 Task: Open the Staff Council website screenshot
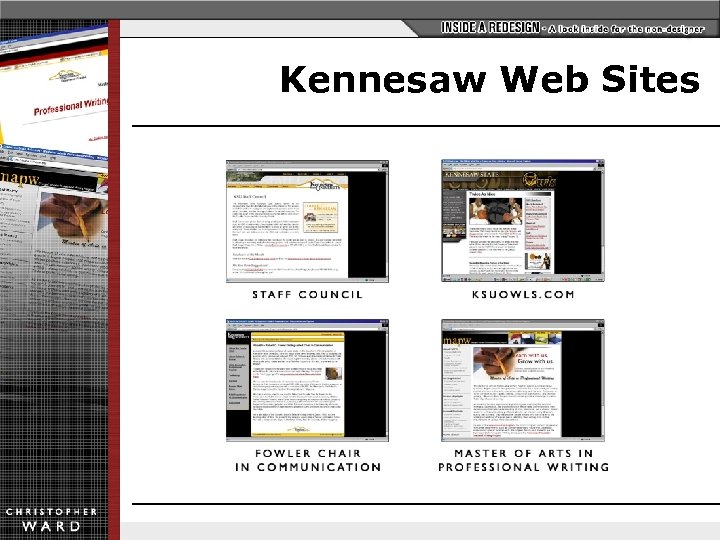point(307,221)
